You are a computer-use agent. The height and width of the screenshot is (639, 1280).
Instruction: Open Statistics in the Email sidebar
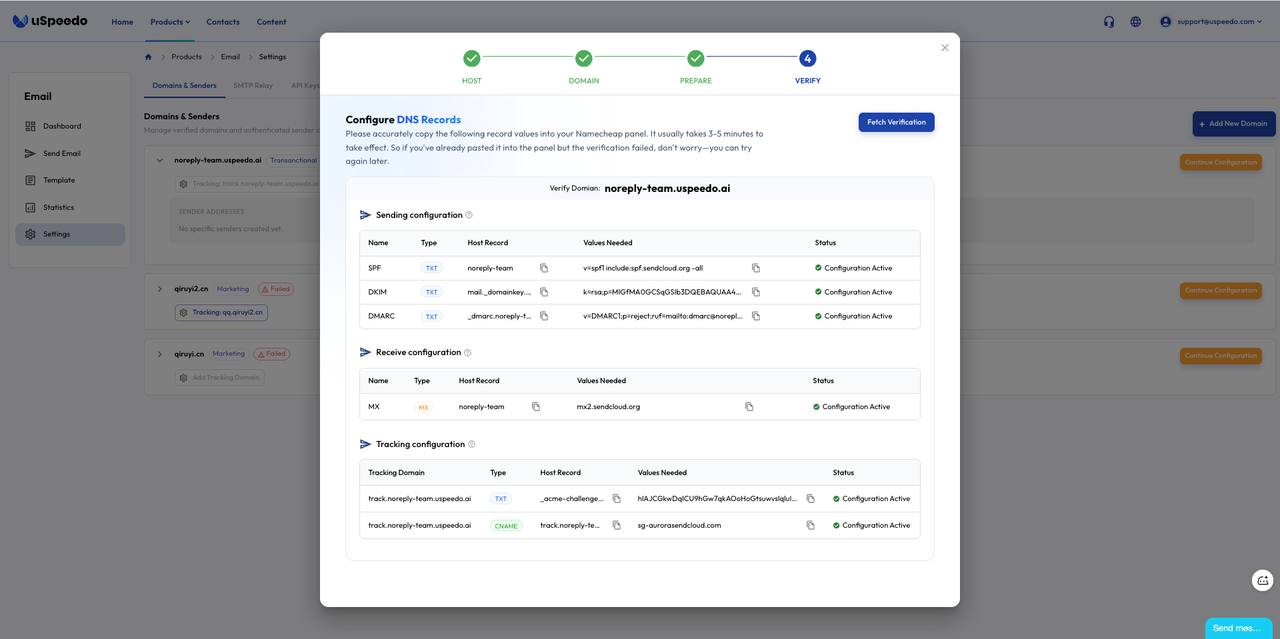click(x=58, y=207)
